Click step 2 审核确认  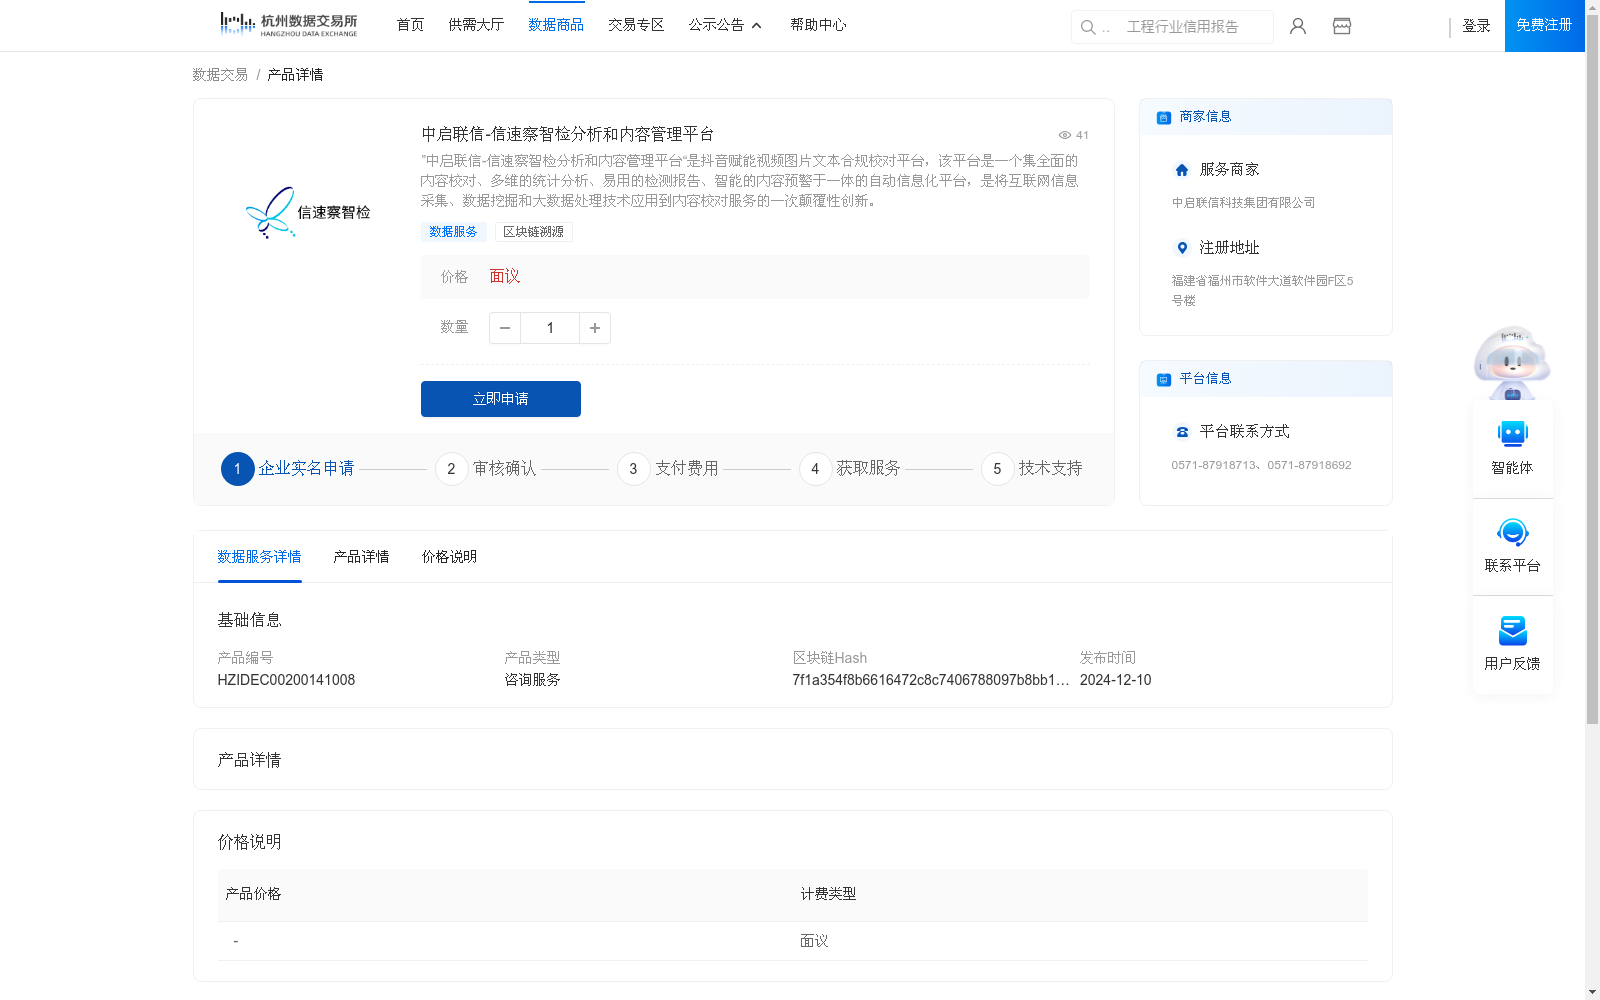point(486,468)
